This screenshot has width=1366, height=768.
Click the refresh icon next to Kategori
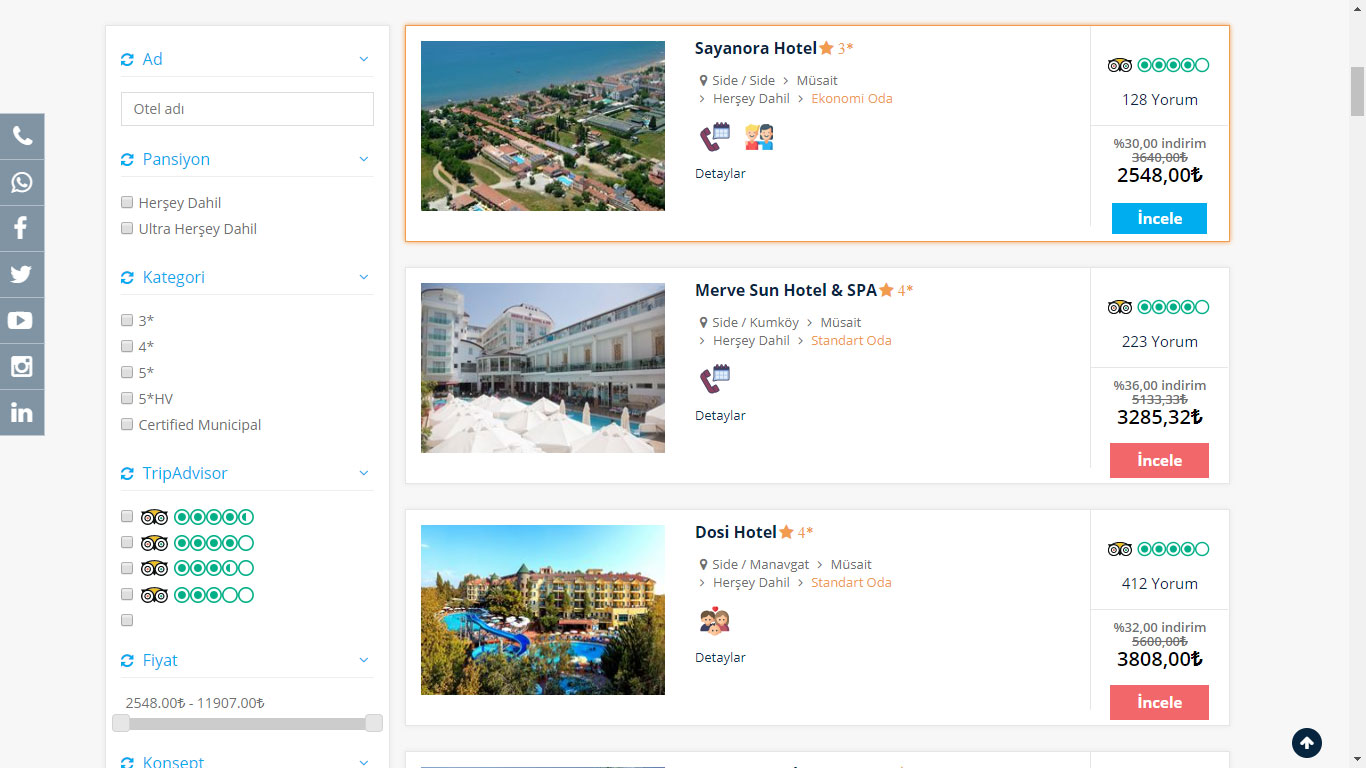tap(127, 278)
